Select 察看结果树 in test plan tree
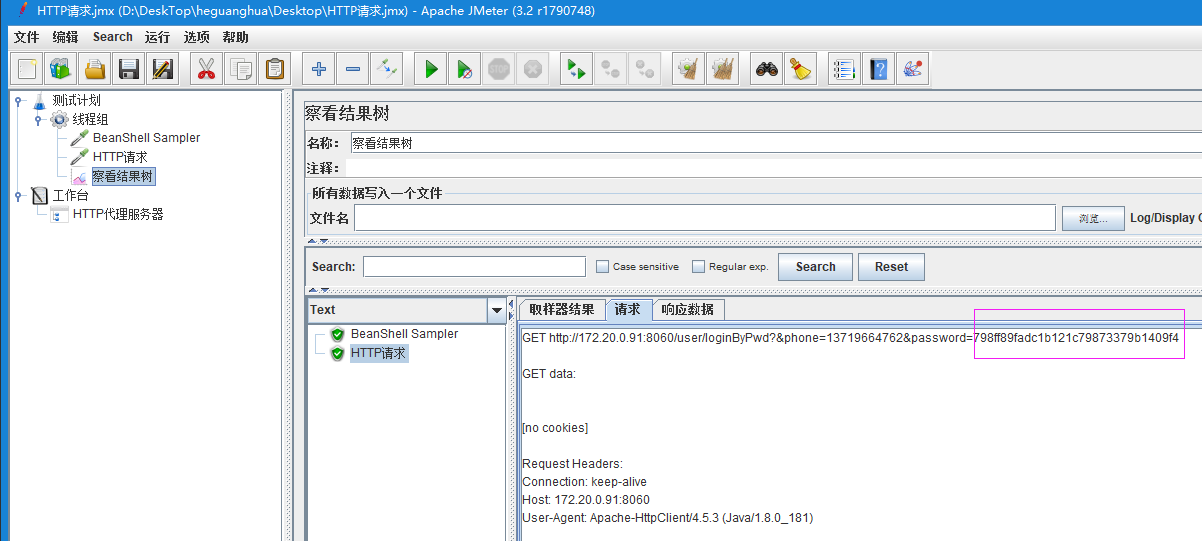This screenshot has height=541, width=1202. pos(123,176)
